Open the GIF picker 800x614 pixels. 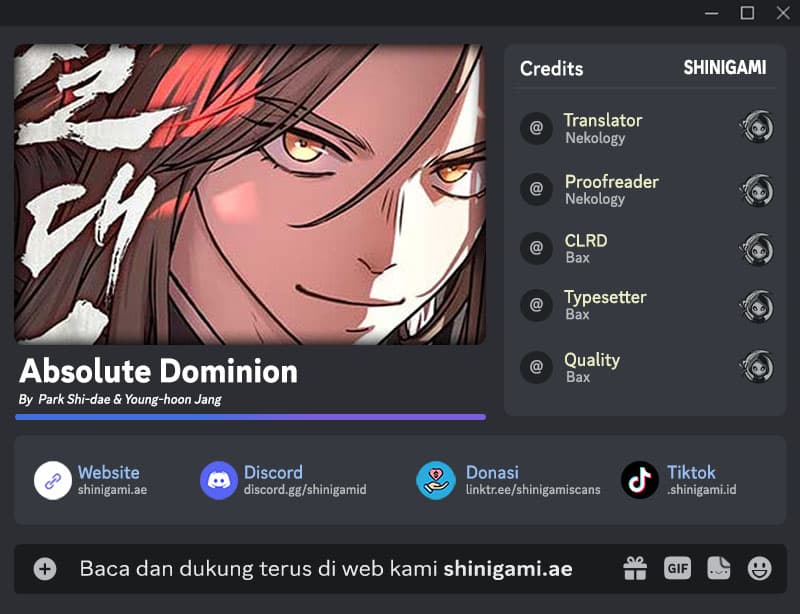(x=678, y=569)
